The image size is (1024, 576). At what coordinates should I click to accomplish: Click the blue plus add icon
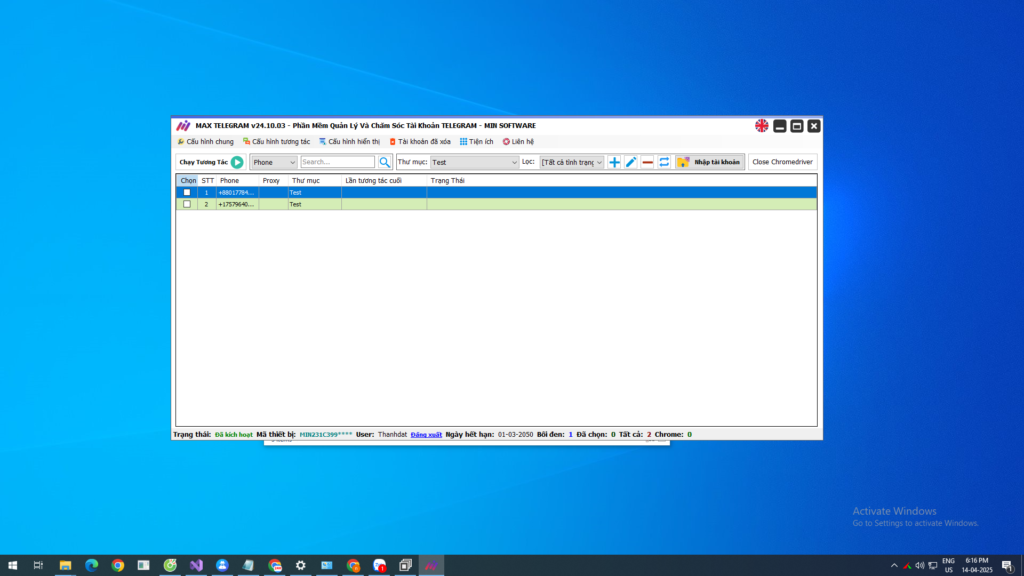click(614, 162)
